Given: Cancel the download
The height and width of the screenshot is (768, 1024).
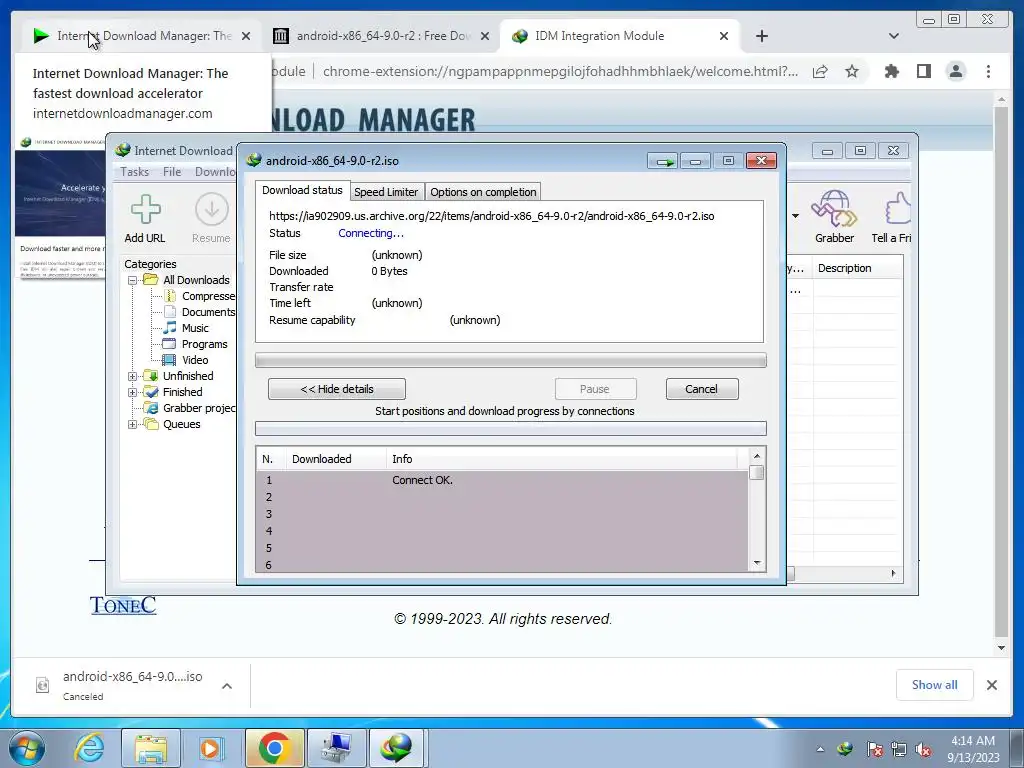Looking at the screenshot, I should (702, 389).
